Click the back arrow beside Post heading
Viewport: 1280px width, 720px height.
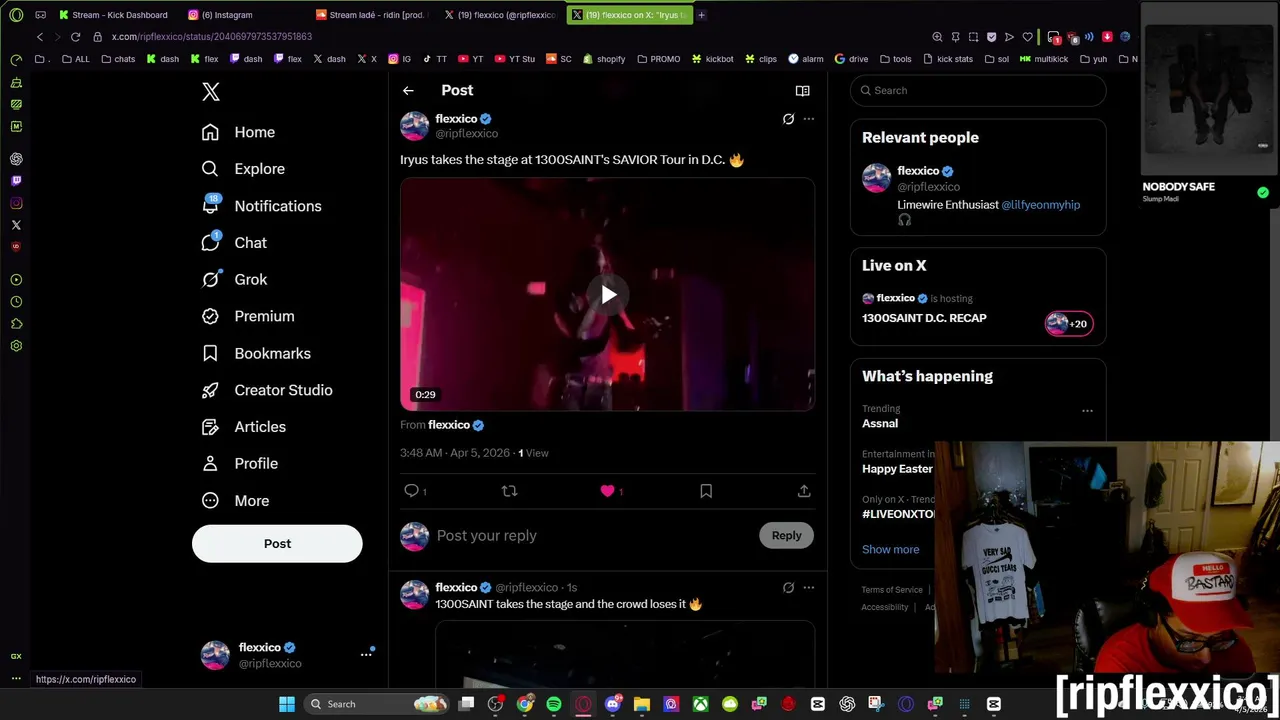(x=408, y=91)
